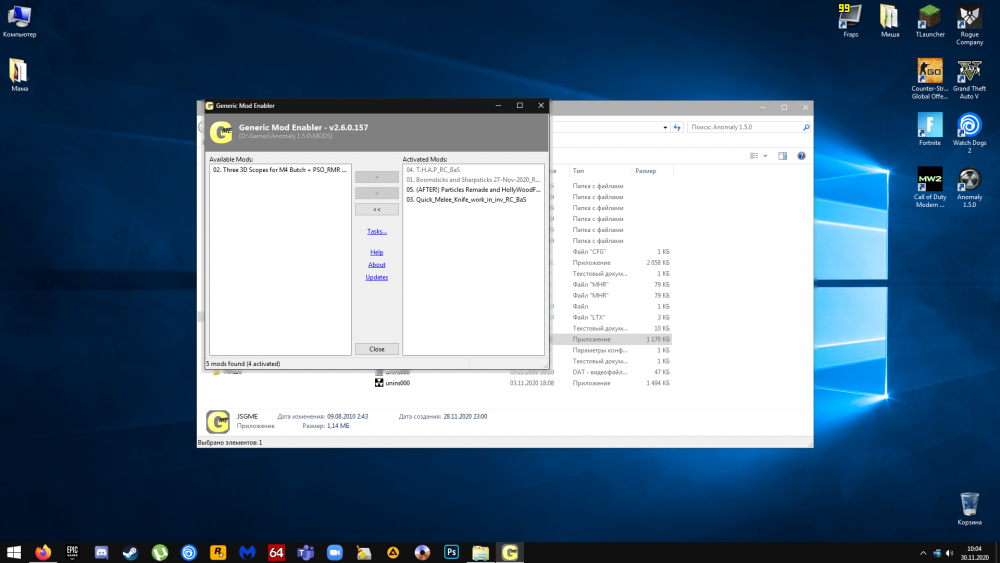Open Firefox from the taskbar
Image resolution: width=1000 pixels, height=563 pixels.
coord(43,552)
